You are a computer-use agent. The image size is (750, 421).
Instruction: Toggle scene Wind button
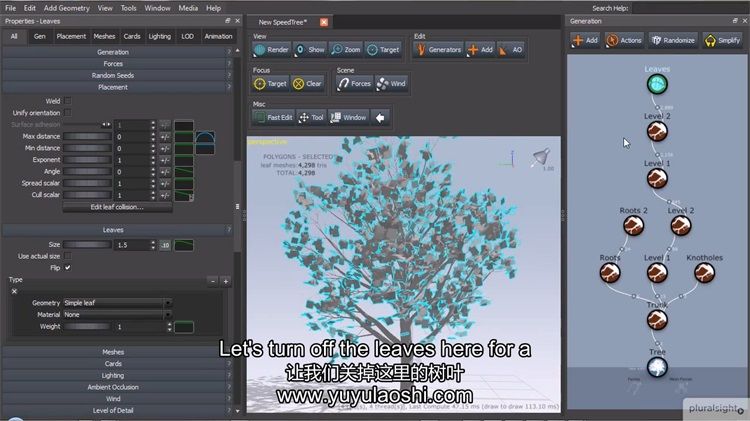391,83
